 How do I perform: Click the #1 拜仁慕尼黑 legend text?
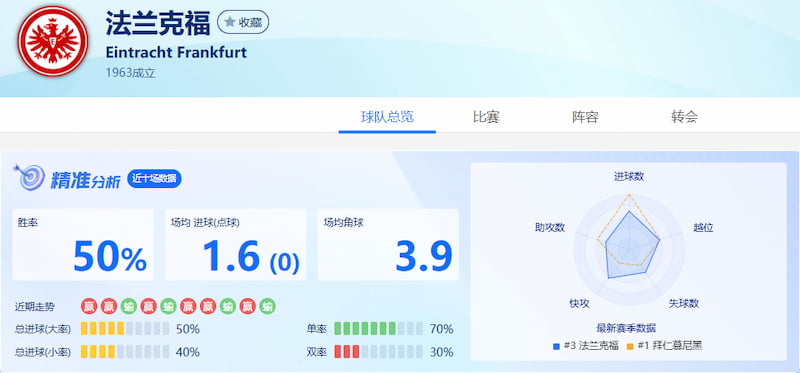pyautogui.click(x=670, y=346)
